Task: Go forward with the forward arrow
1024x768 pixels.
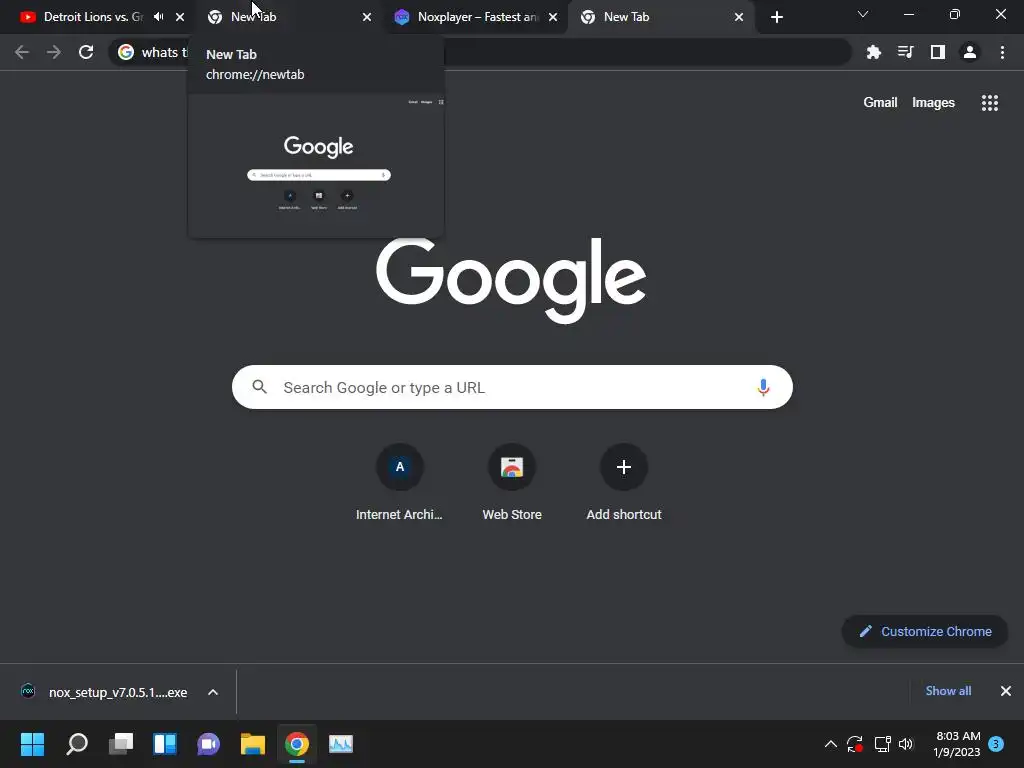Action: tap(54, 52)
